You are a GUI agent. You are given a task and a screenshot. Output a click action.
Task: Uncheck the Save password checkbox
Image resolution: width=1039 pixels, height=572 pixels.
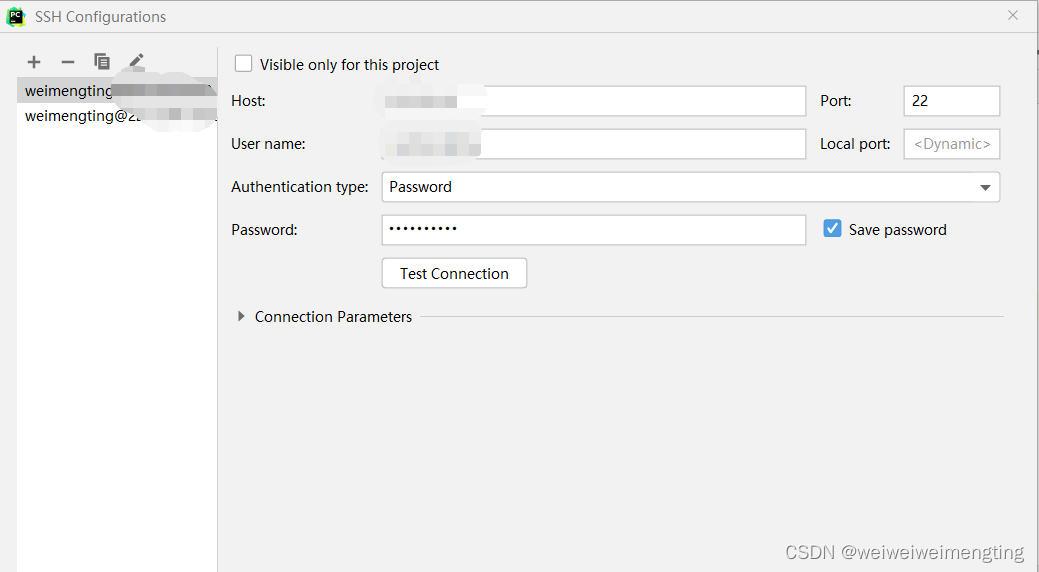pos(832,229)
